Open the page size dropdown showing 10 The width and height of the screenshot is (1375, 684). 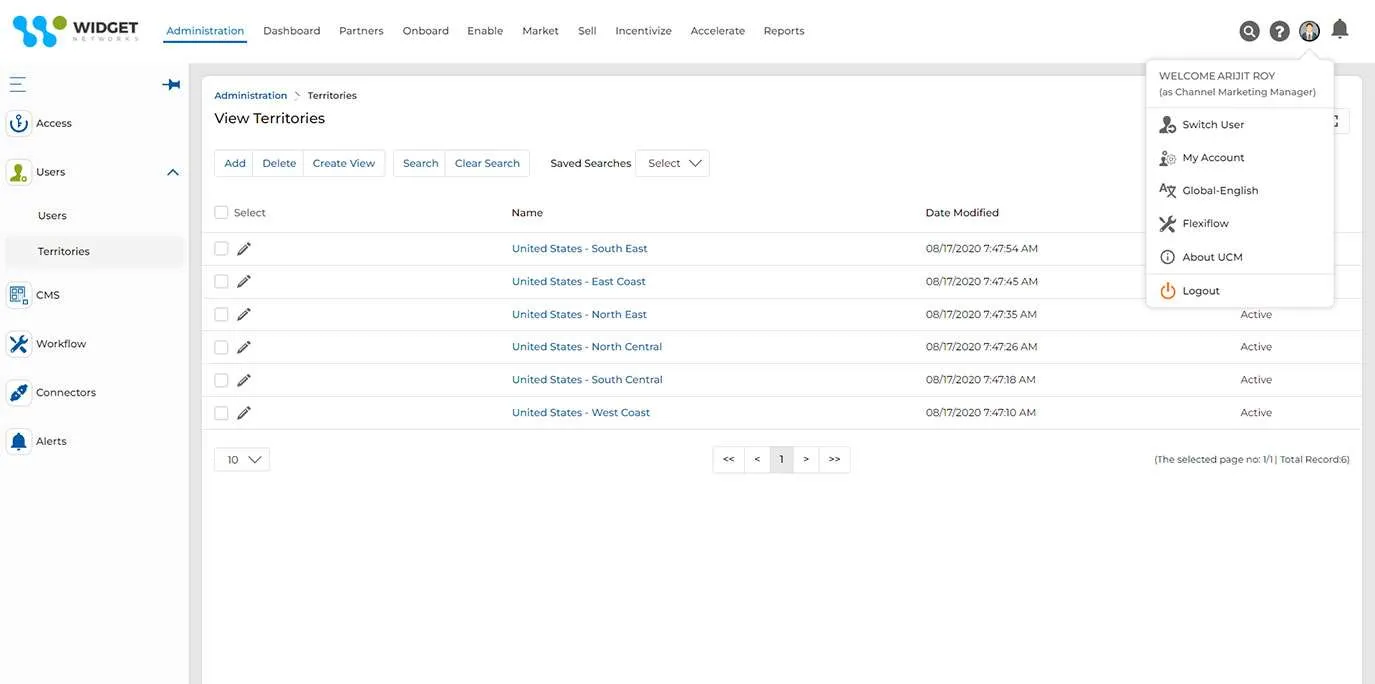[242, 460]
